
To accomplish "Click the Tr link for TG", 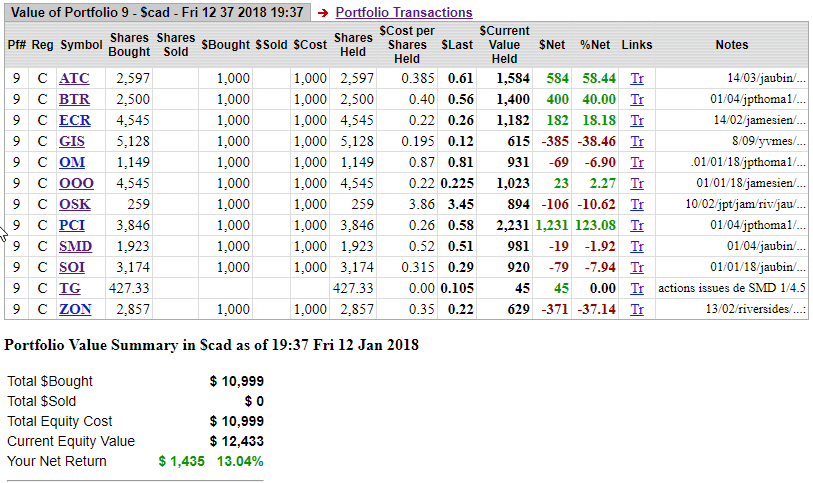I will coord(637,288).
